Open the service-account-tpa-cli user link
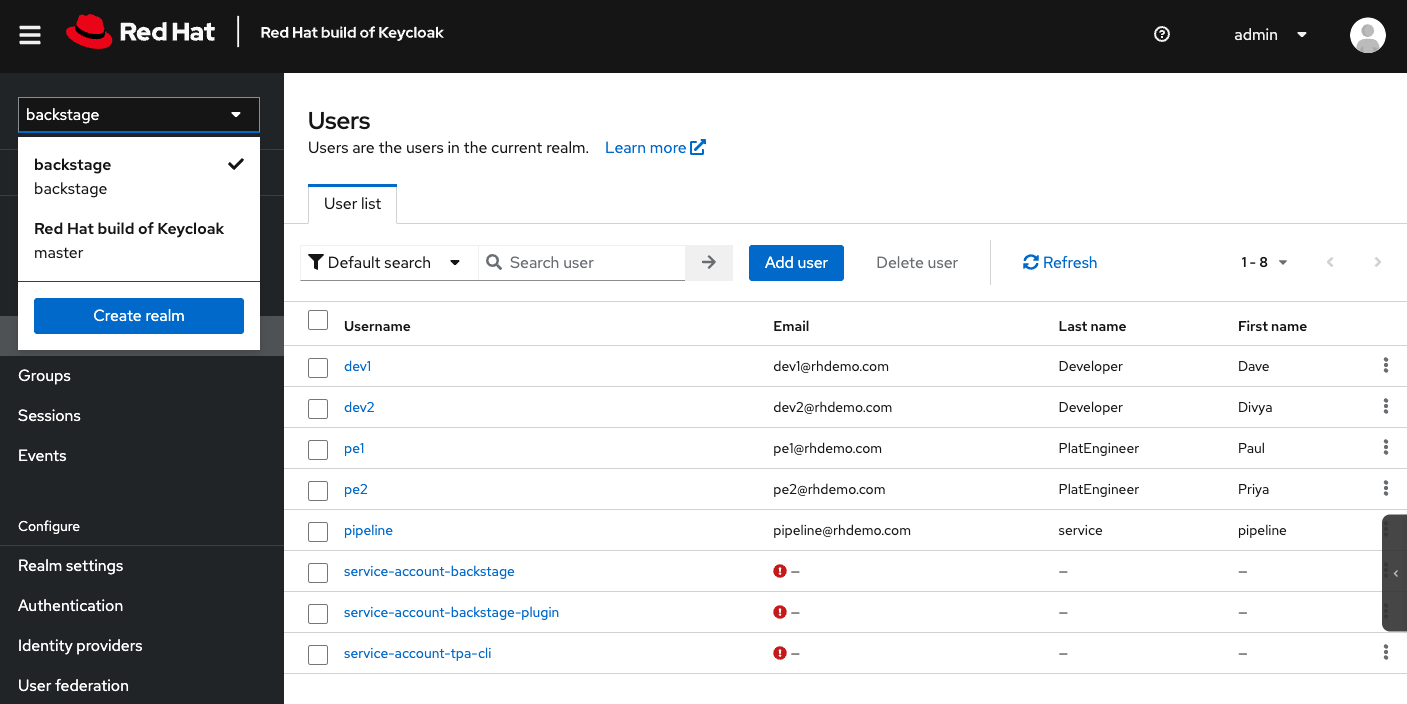The height and width of the screenshot is (704, 1407). coord(417,653)
